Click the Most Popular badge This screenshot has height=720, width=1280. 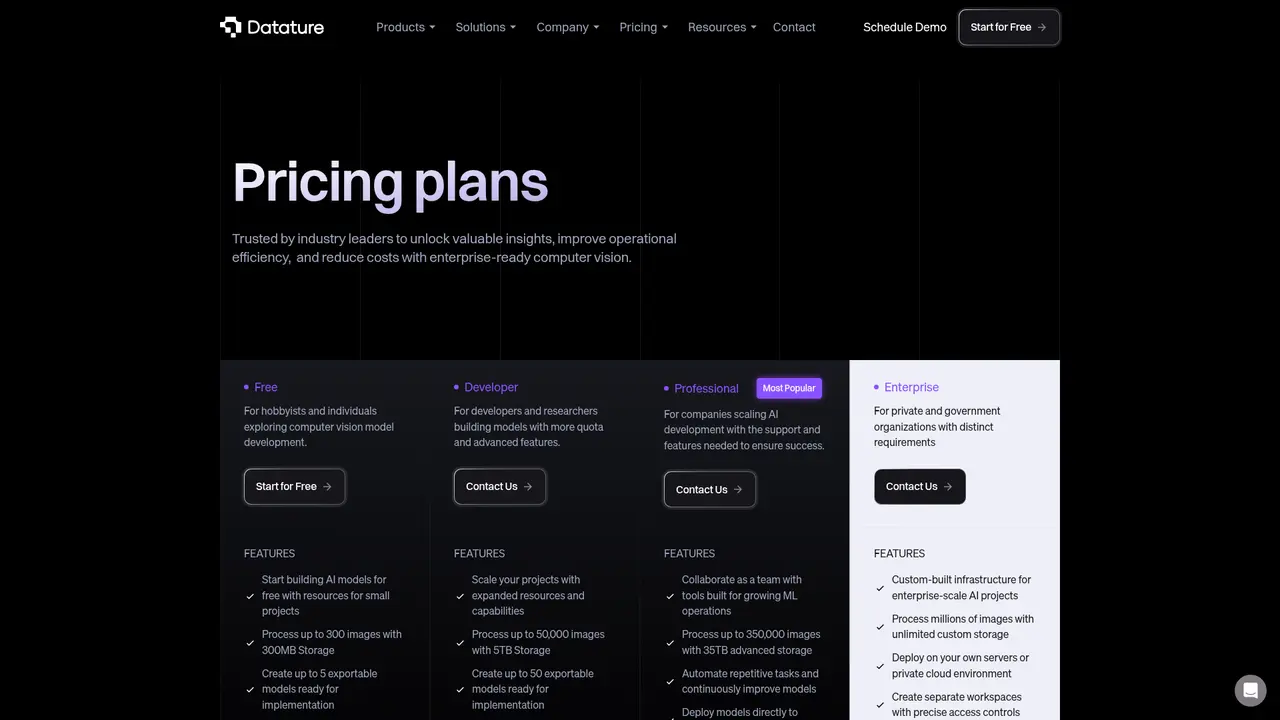tap(789, 388)
